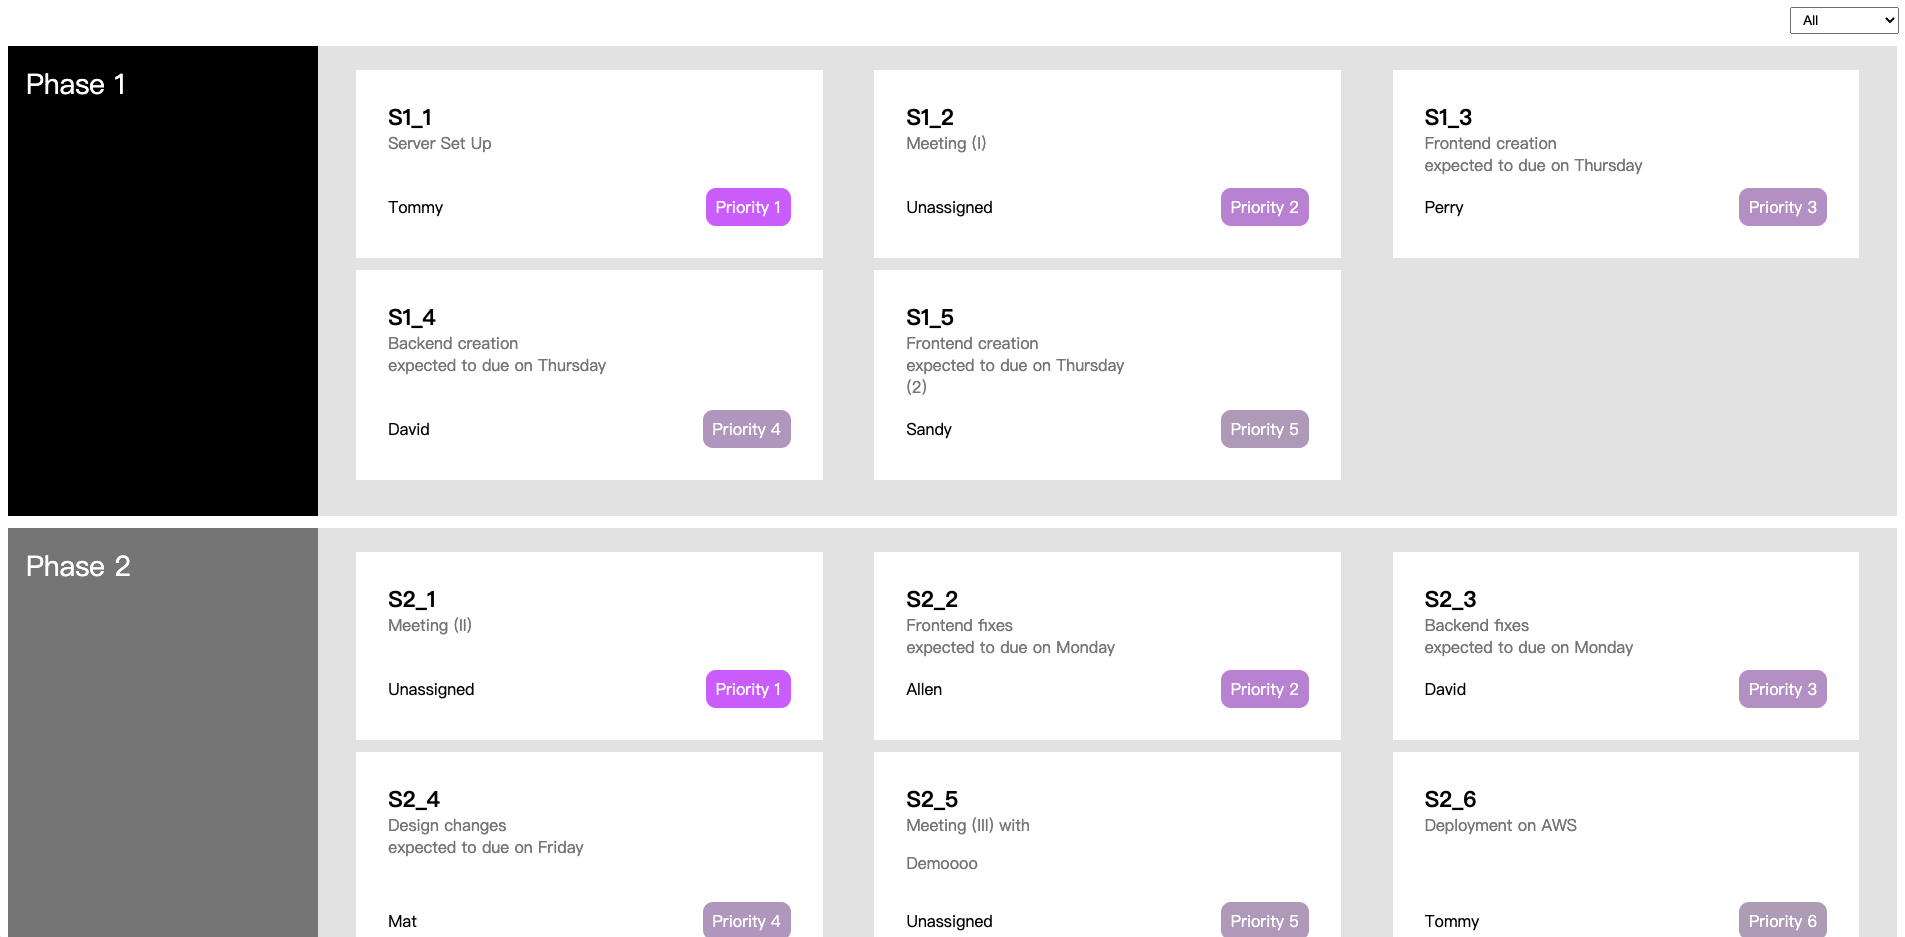Click the Priority 3 badge on S1_3

point(1782,207)
